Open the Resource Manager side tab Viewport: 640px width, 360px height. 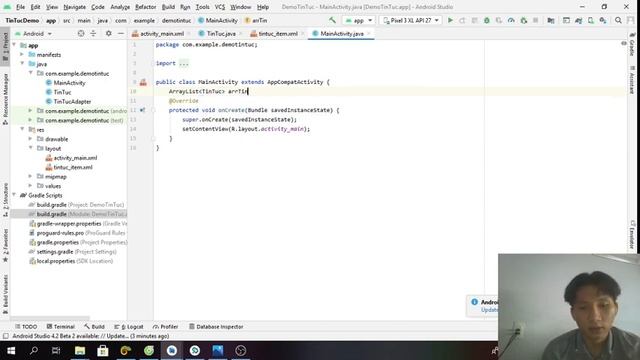pyautogui.click(x=5, y=99)
